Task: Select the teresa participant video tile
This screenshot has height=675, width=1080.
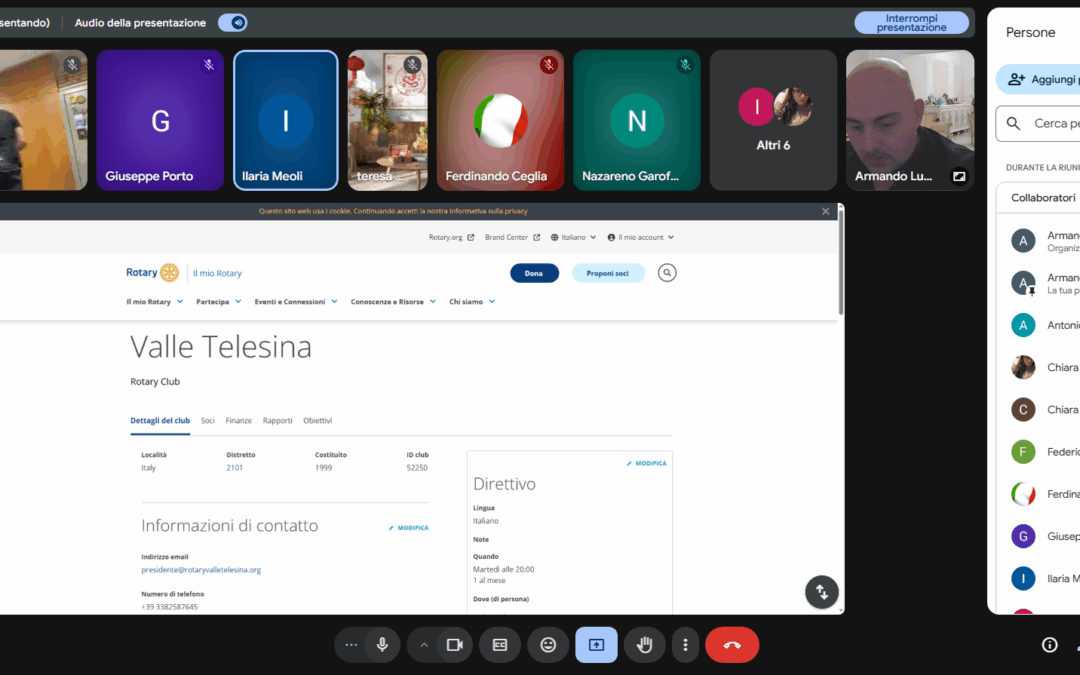Action: click(388, 120)
